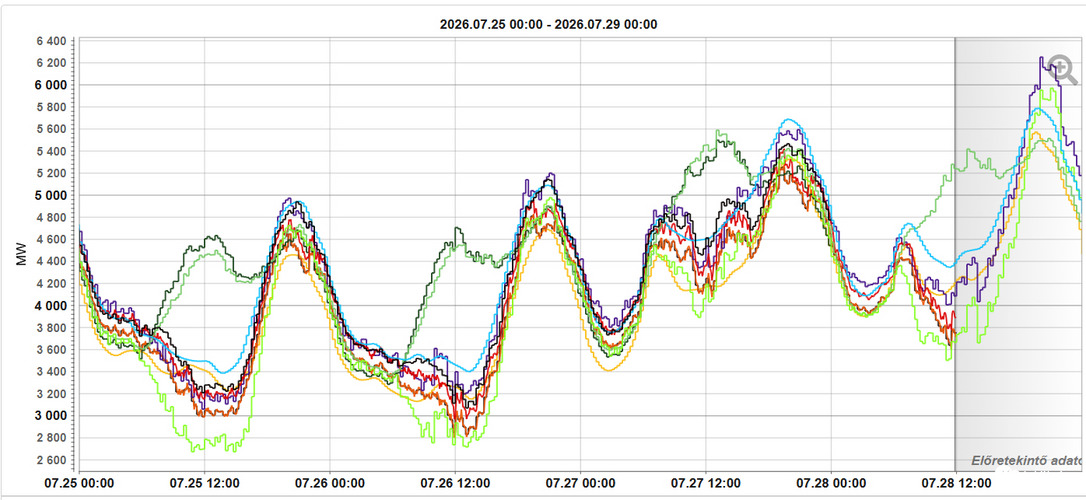1086x500 pixels.
Task: Click the 5 400 y-axis label
Action: click(51, 151)
